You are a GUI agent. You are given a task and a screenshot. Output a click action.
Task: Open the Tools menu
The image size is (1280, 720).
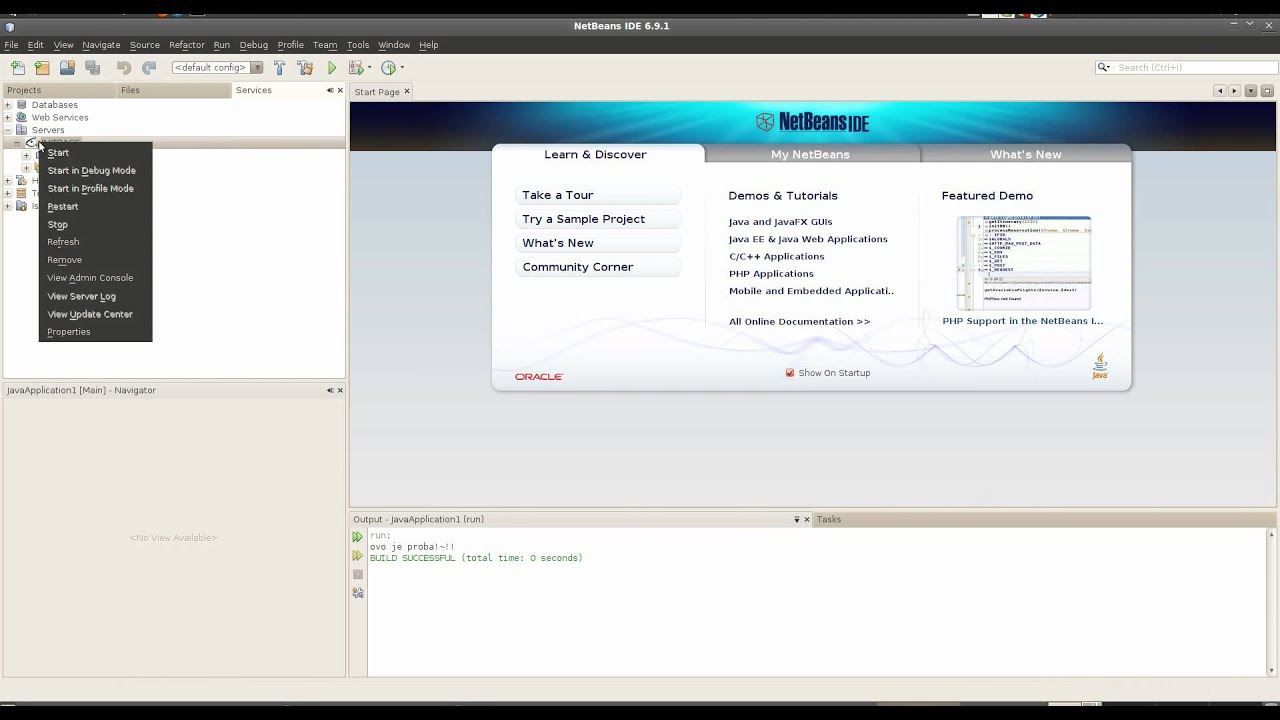coord(358,45)
